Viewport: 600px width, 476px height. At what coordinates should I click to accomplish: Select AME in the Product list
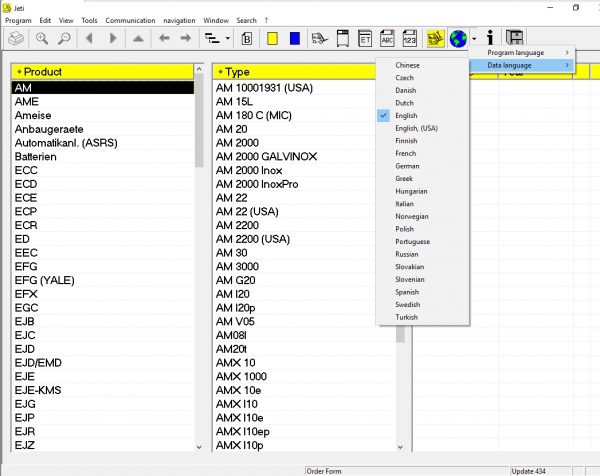pos(103,102)
